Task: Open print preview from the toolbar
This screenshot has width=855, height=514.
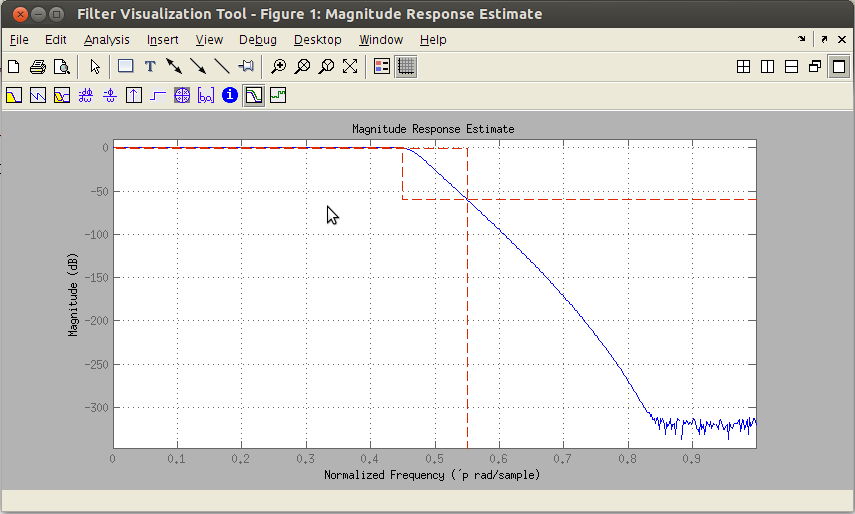Action: [x=62, y=66]
